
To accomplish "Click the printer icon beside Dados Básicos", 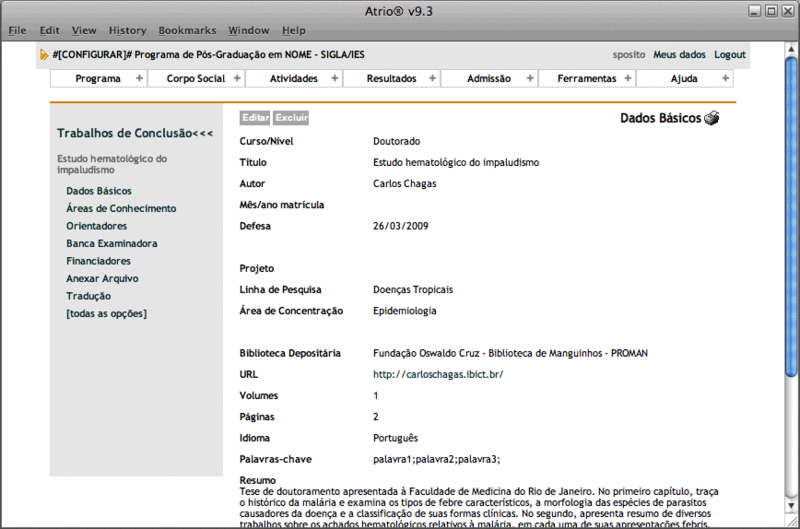I will click(711, 118).
